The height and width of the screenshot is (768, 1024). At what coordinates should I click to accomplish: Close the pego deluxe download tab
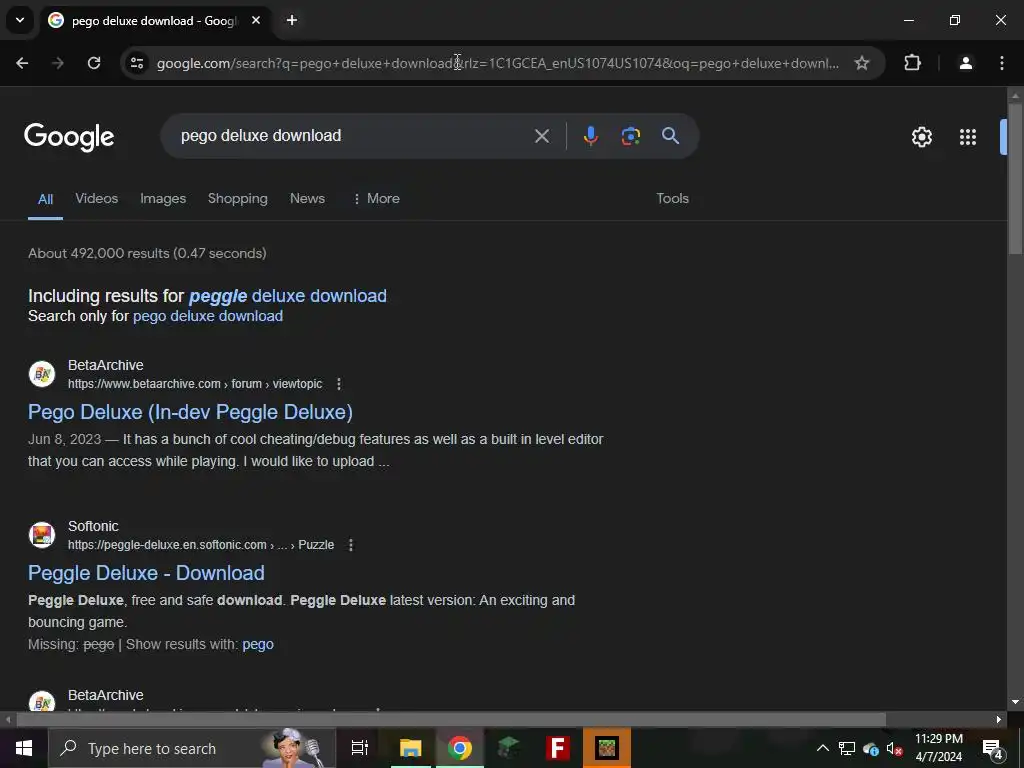click(256, 20)
